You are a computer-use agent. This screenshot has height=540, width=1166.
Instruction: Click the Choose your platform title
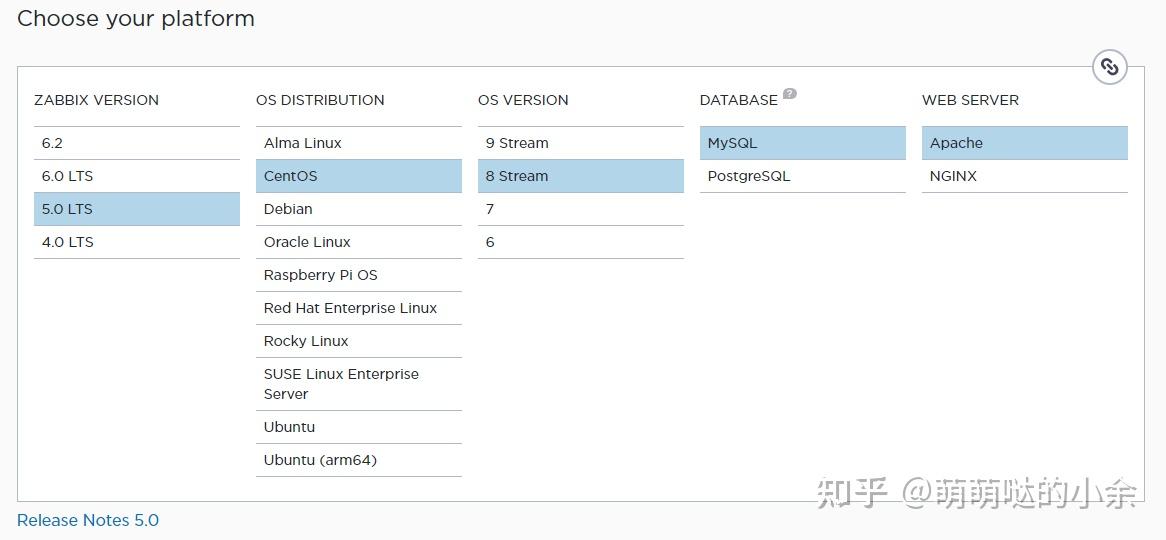click(x=136, y=19)
